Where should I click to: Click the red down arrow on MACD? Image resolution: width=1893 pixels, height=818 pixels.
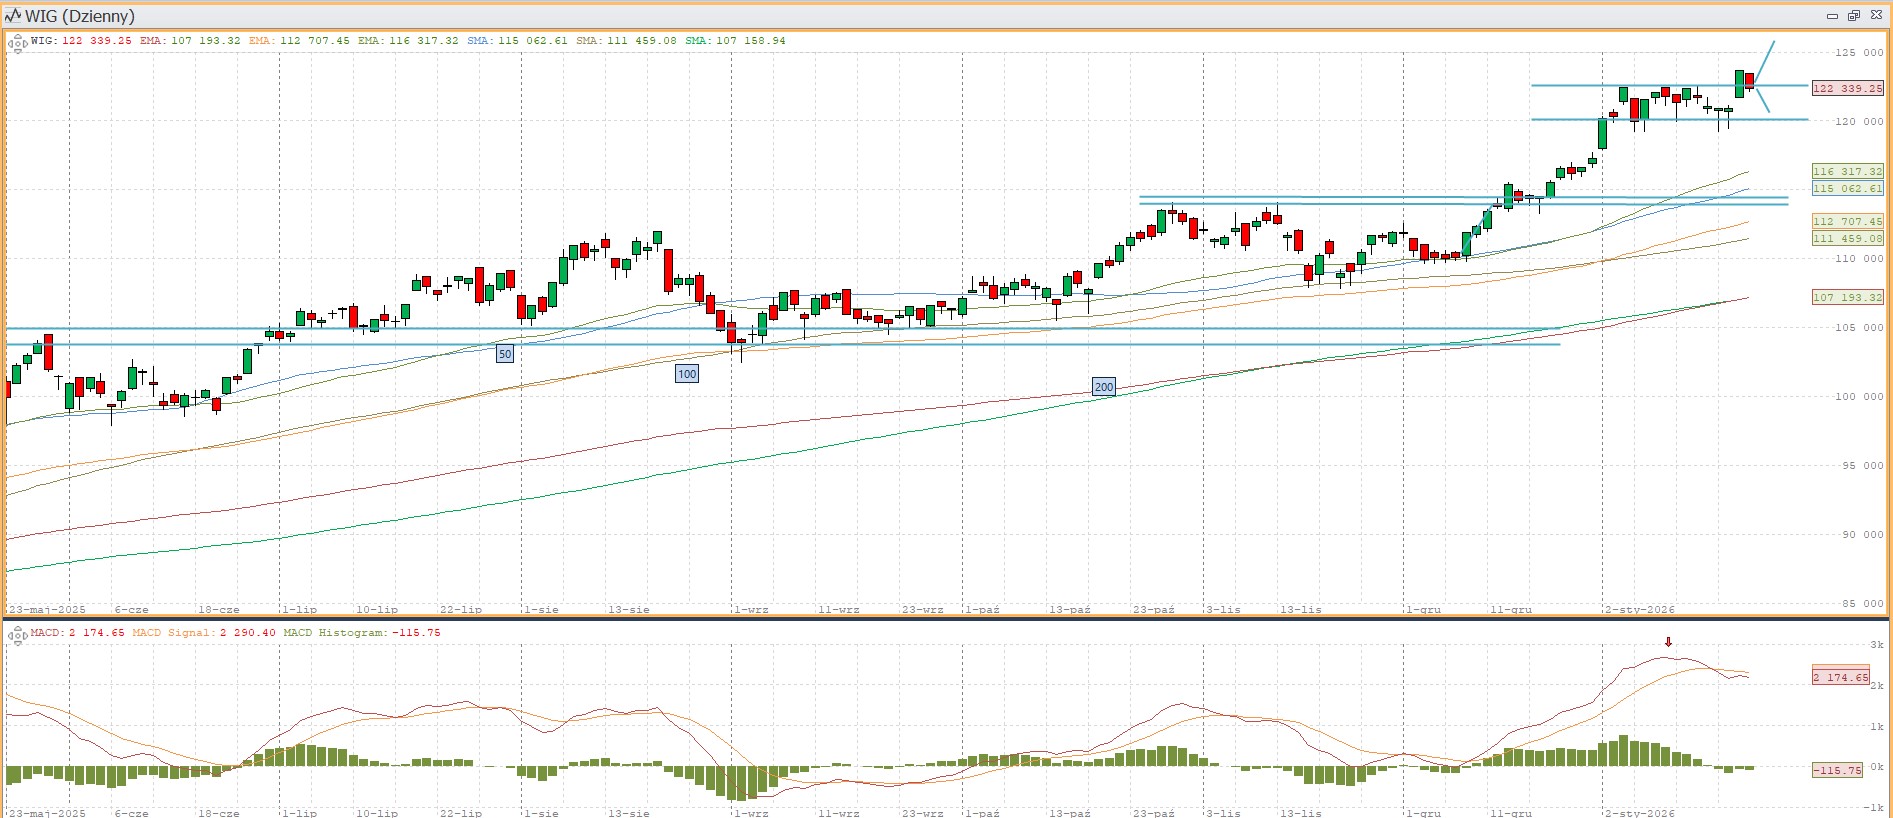1668,642
